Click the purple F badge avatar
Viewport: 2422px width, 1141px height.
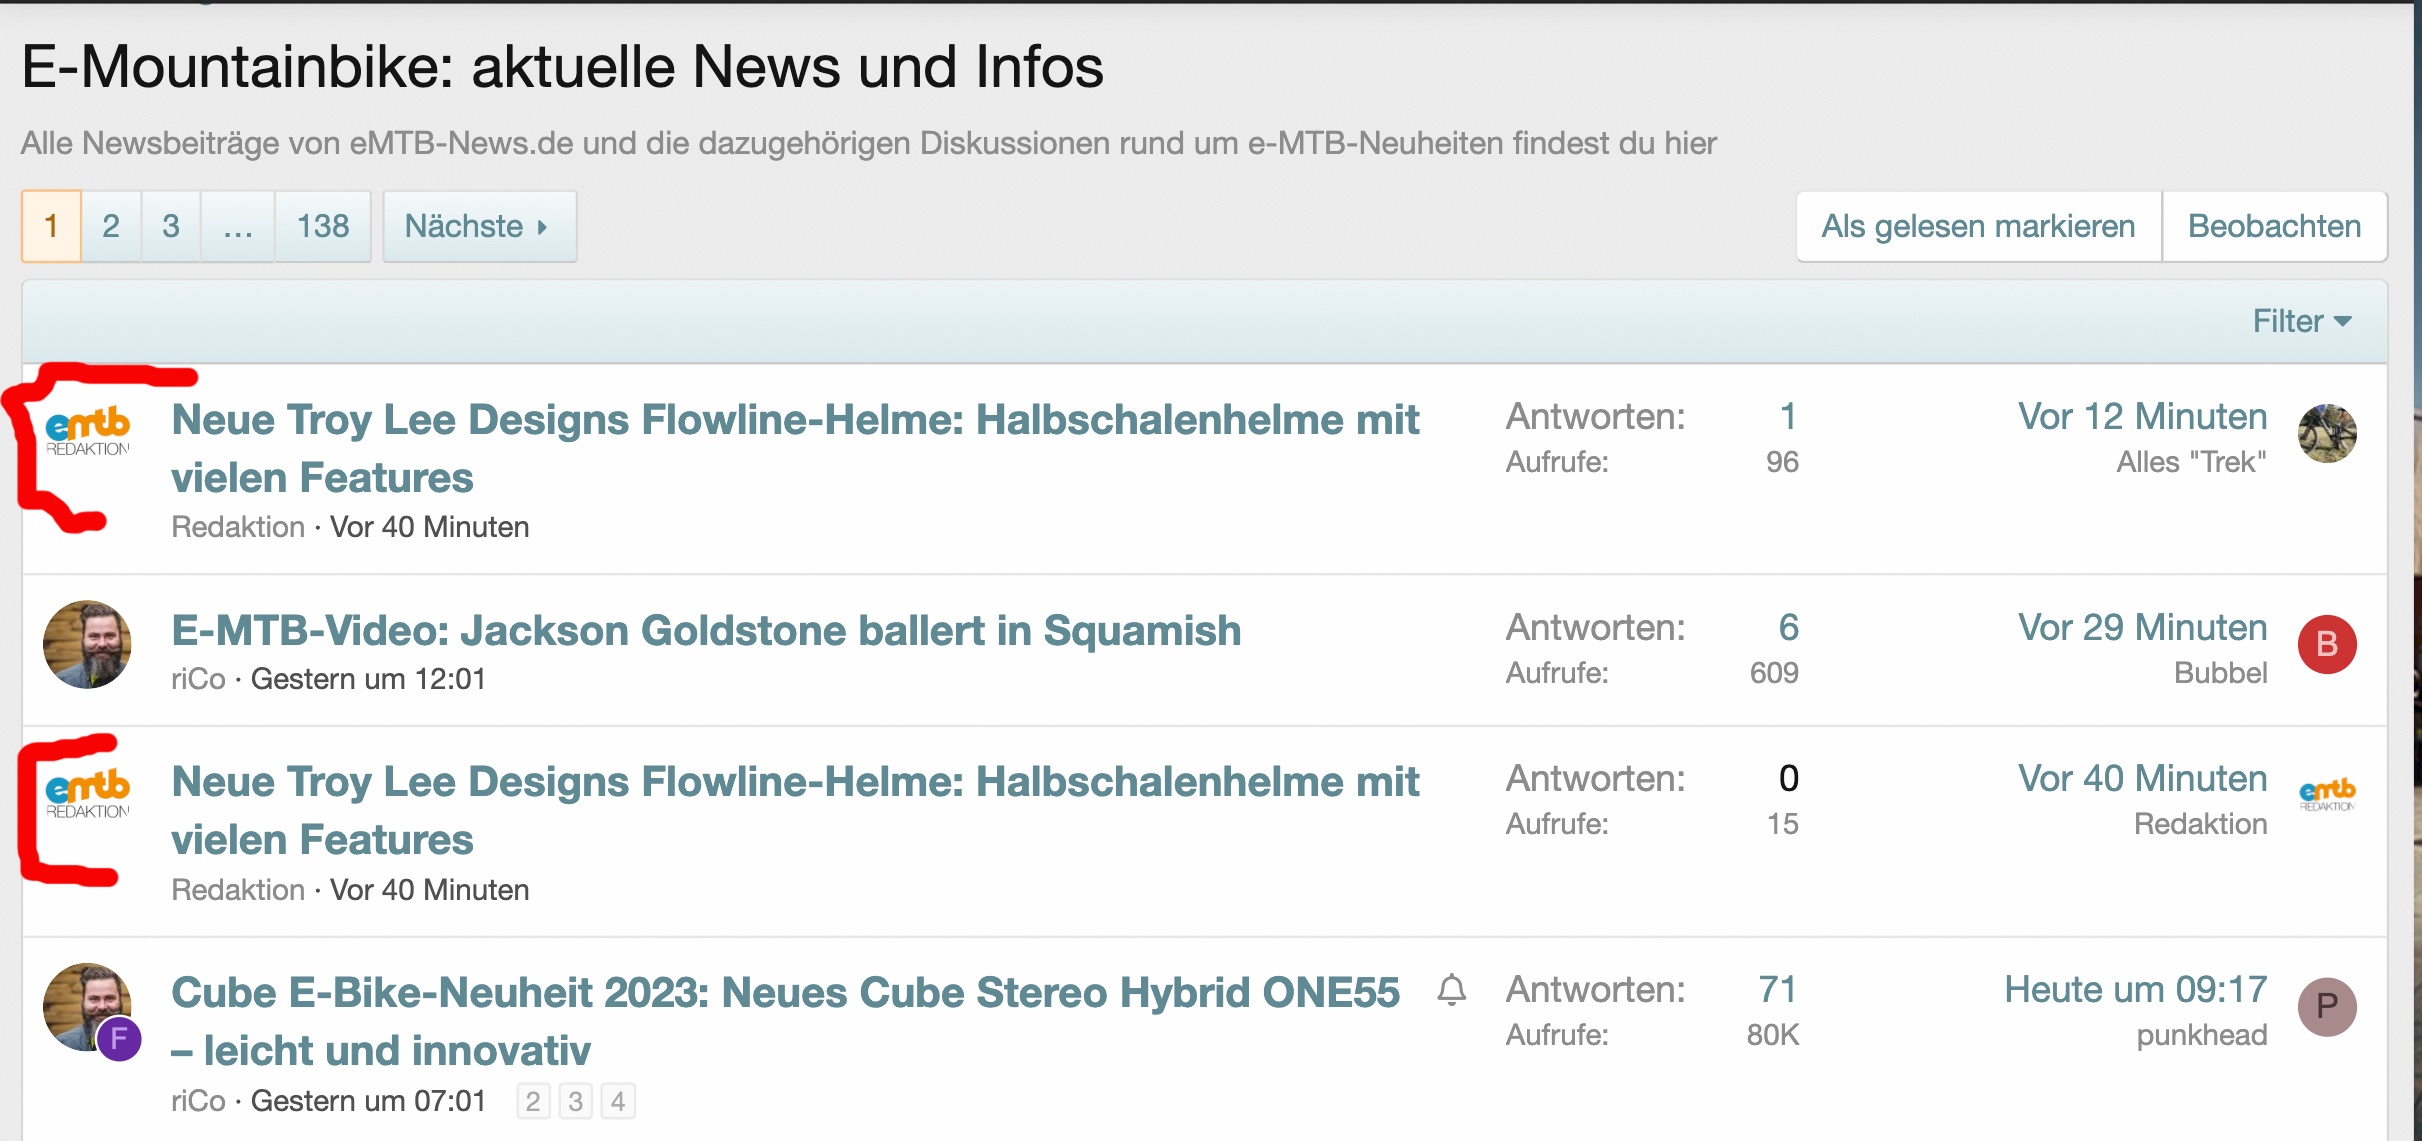coord(119,1039)
